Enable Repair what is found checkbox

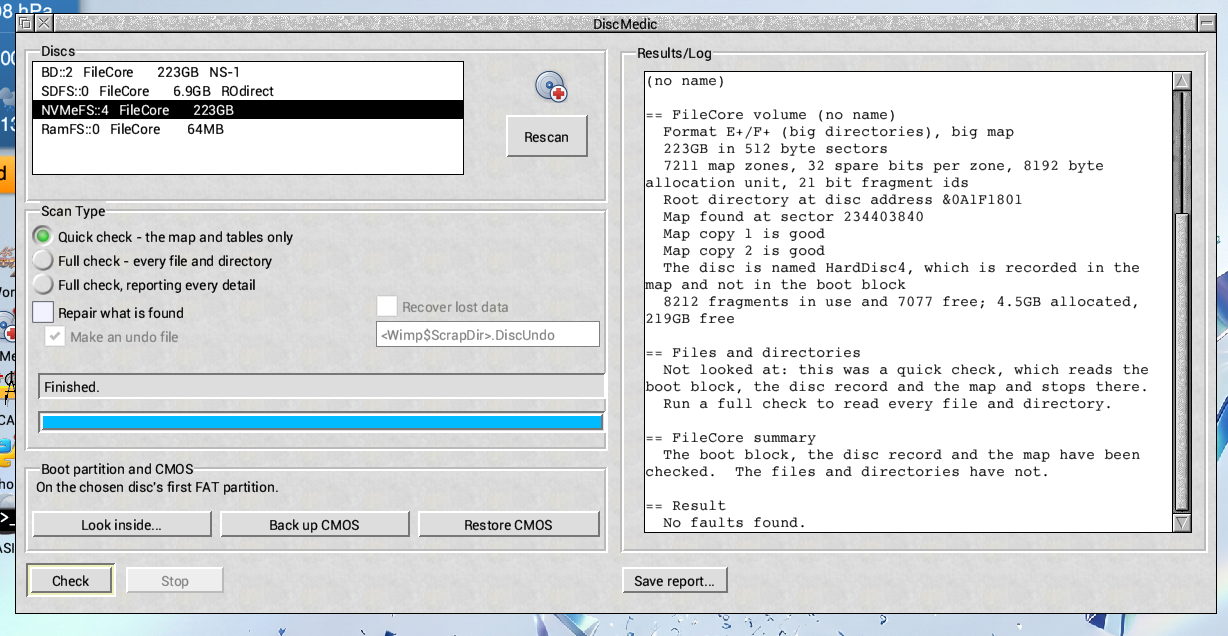pos(43,312)
